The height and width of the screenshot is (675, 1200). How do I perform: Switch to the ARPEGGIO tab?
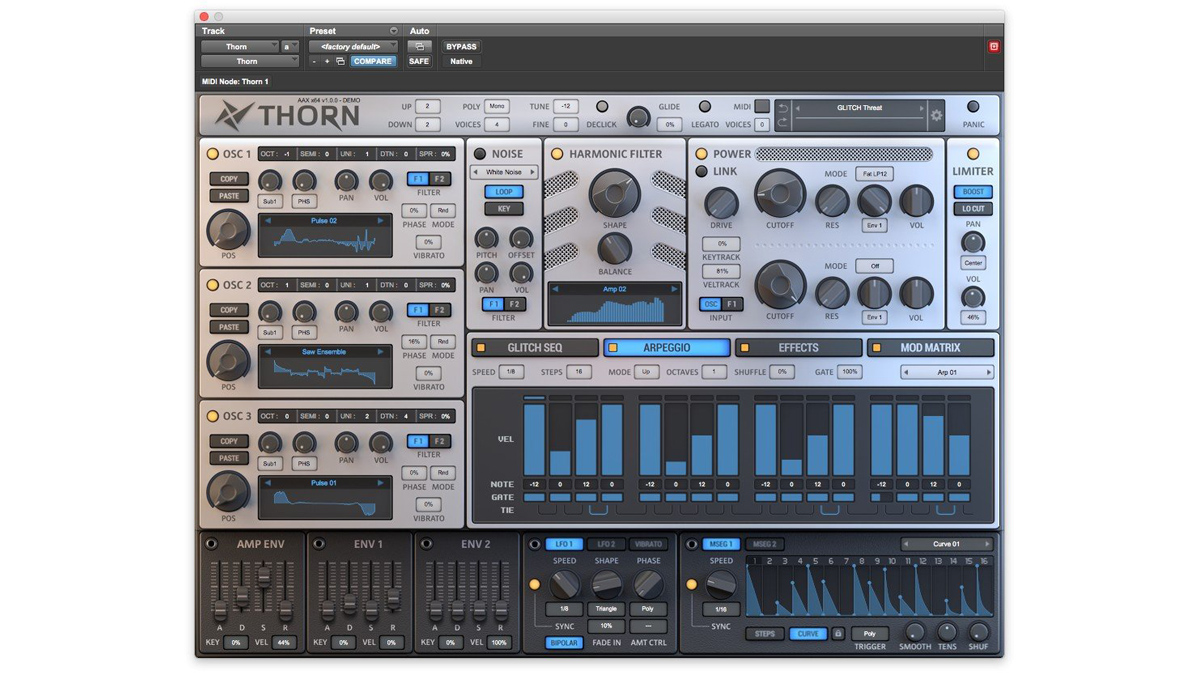(x=667, y=348)
